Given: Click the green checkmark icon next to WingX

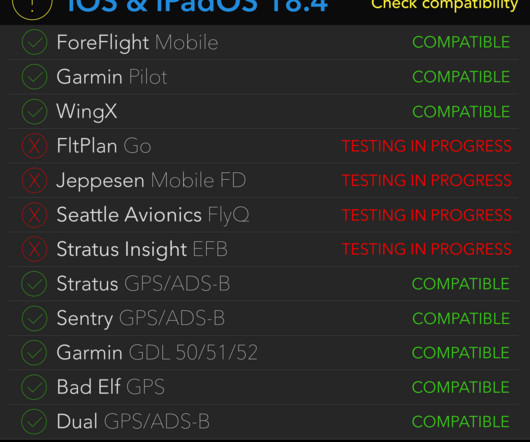Looking at the screenshot, I should [x=34, y=112].
